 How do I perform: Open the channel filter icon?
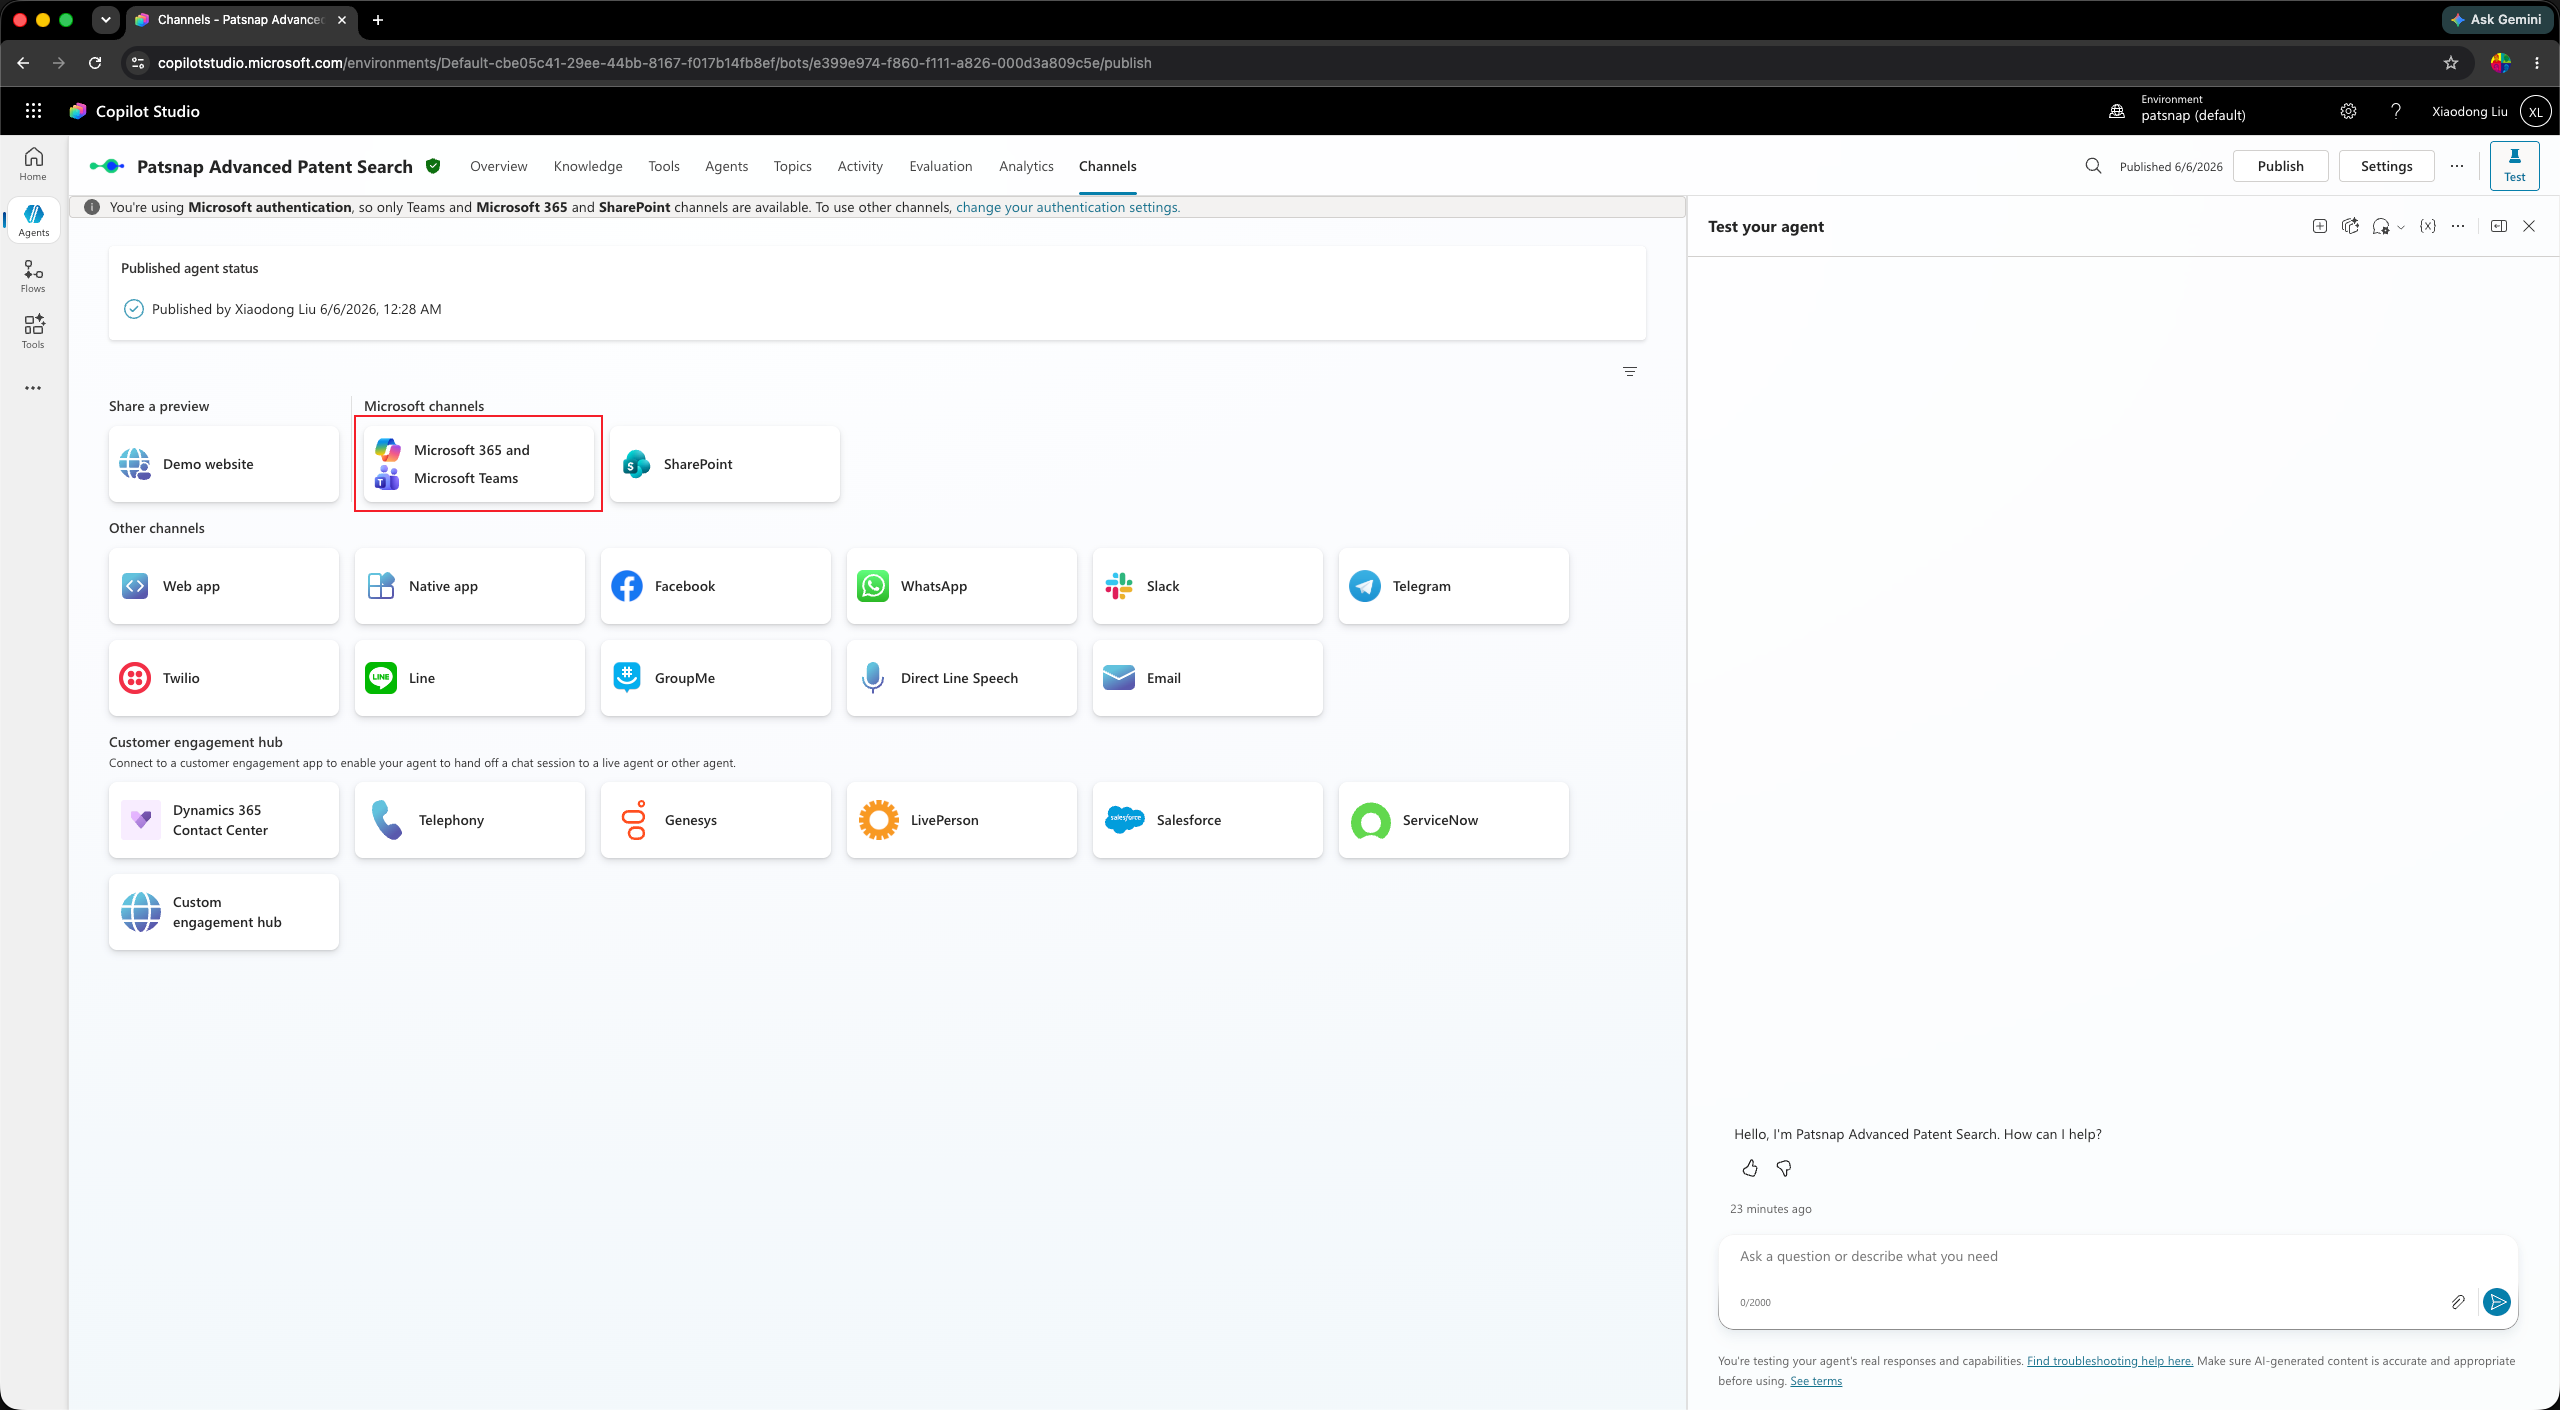tap(1630, 372)
